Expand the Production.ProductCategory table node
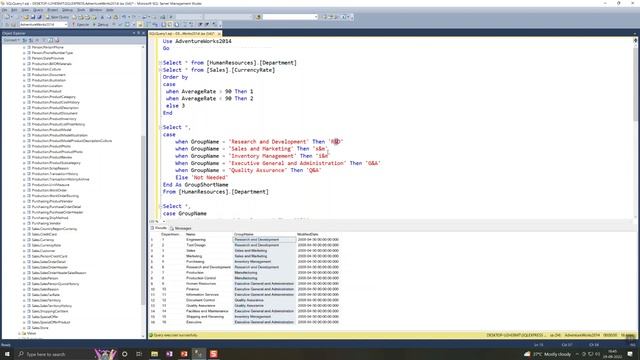The height and width of the screenshot is (360, 640). click(24, 97)
